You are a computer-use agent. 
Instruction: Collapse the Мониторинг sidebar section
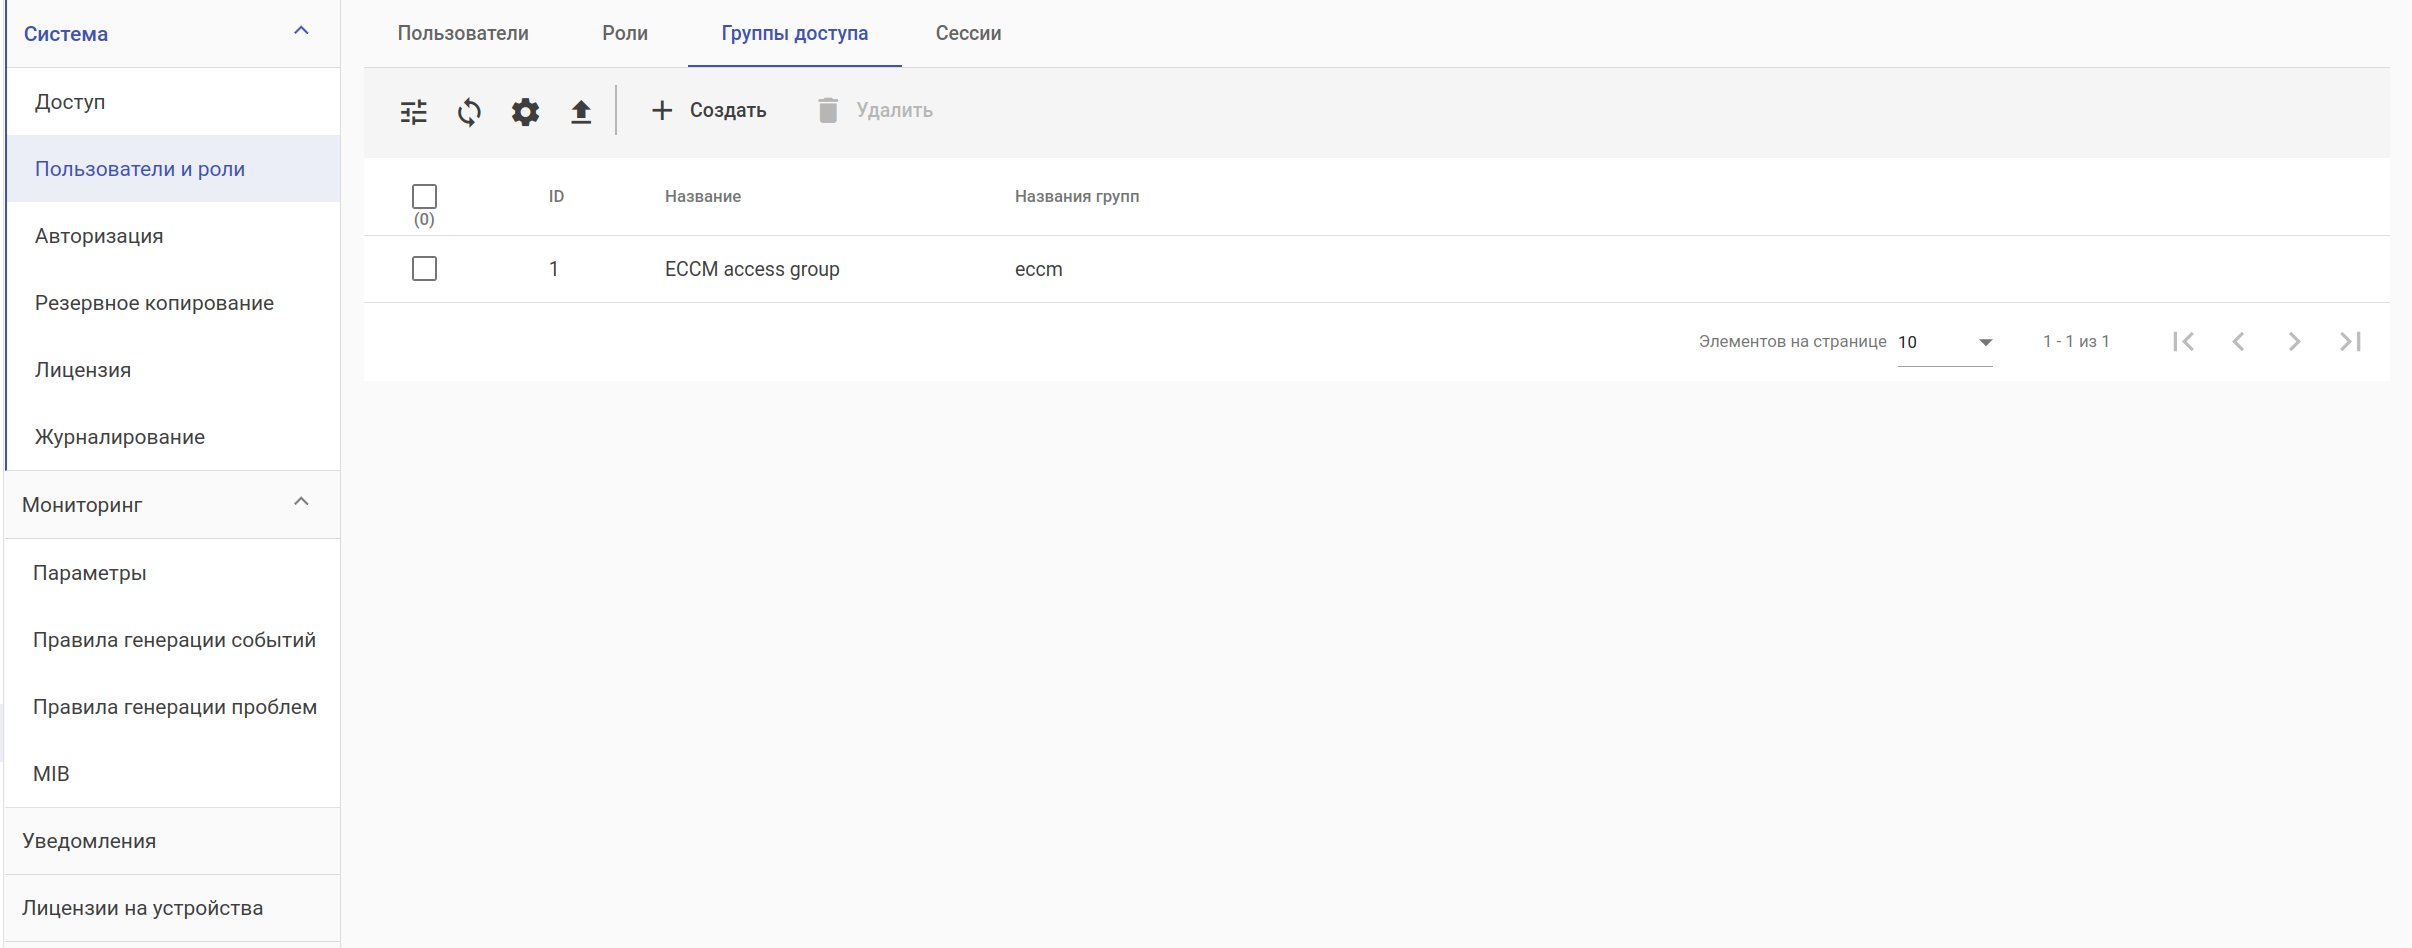click(301, 503)
